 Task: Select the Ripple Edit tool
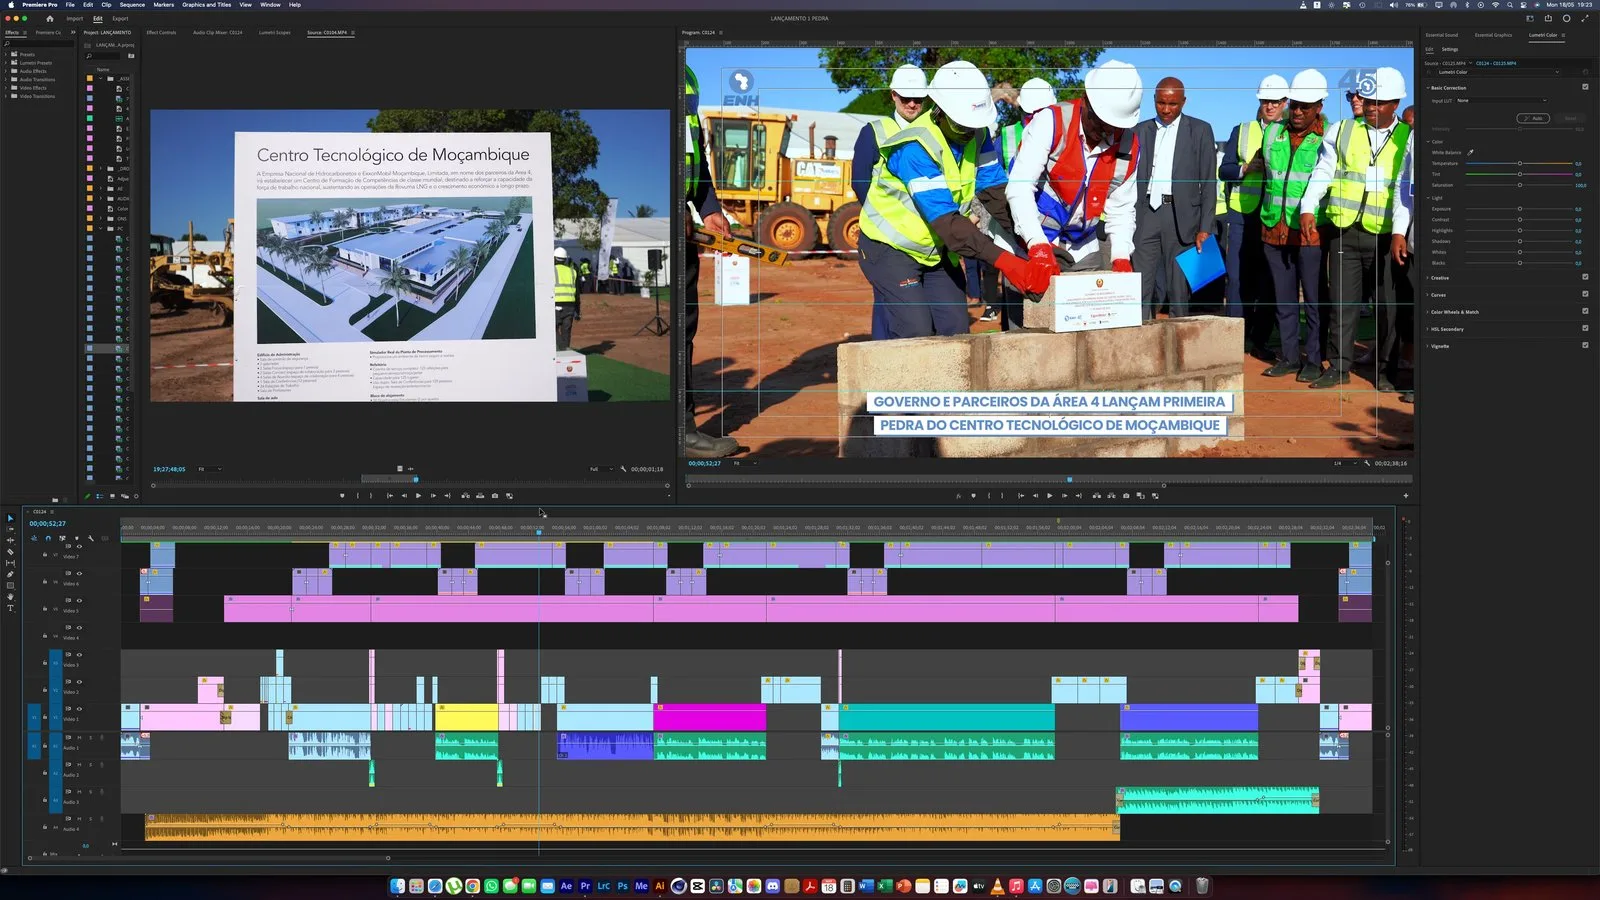click(x=11, y=540)
